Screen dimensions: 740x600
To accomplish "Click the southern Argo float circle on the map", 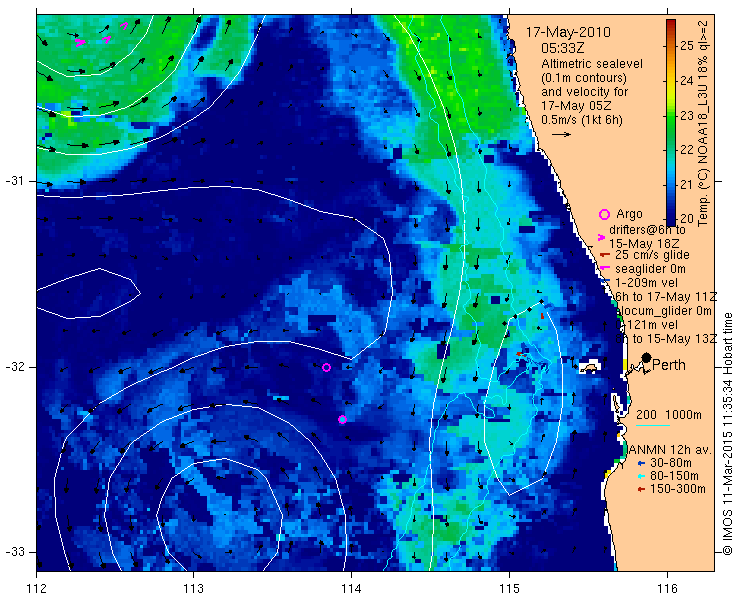I will point(343,419).
